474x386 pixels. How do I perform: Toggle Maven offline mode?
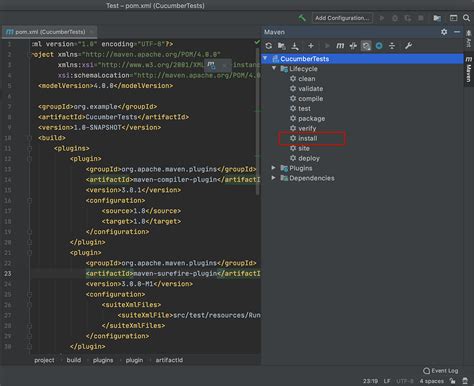(x=353, y=46)
